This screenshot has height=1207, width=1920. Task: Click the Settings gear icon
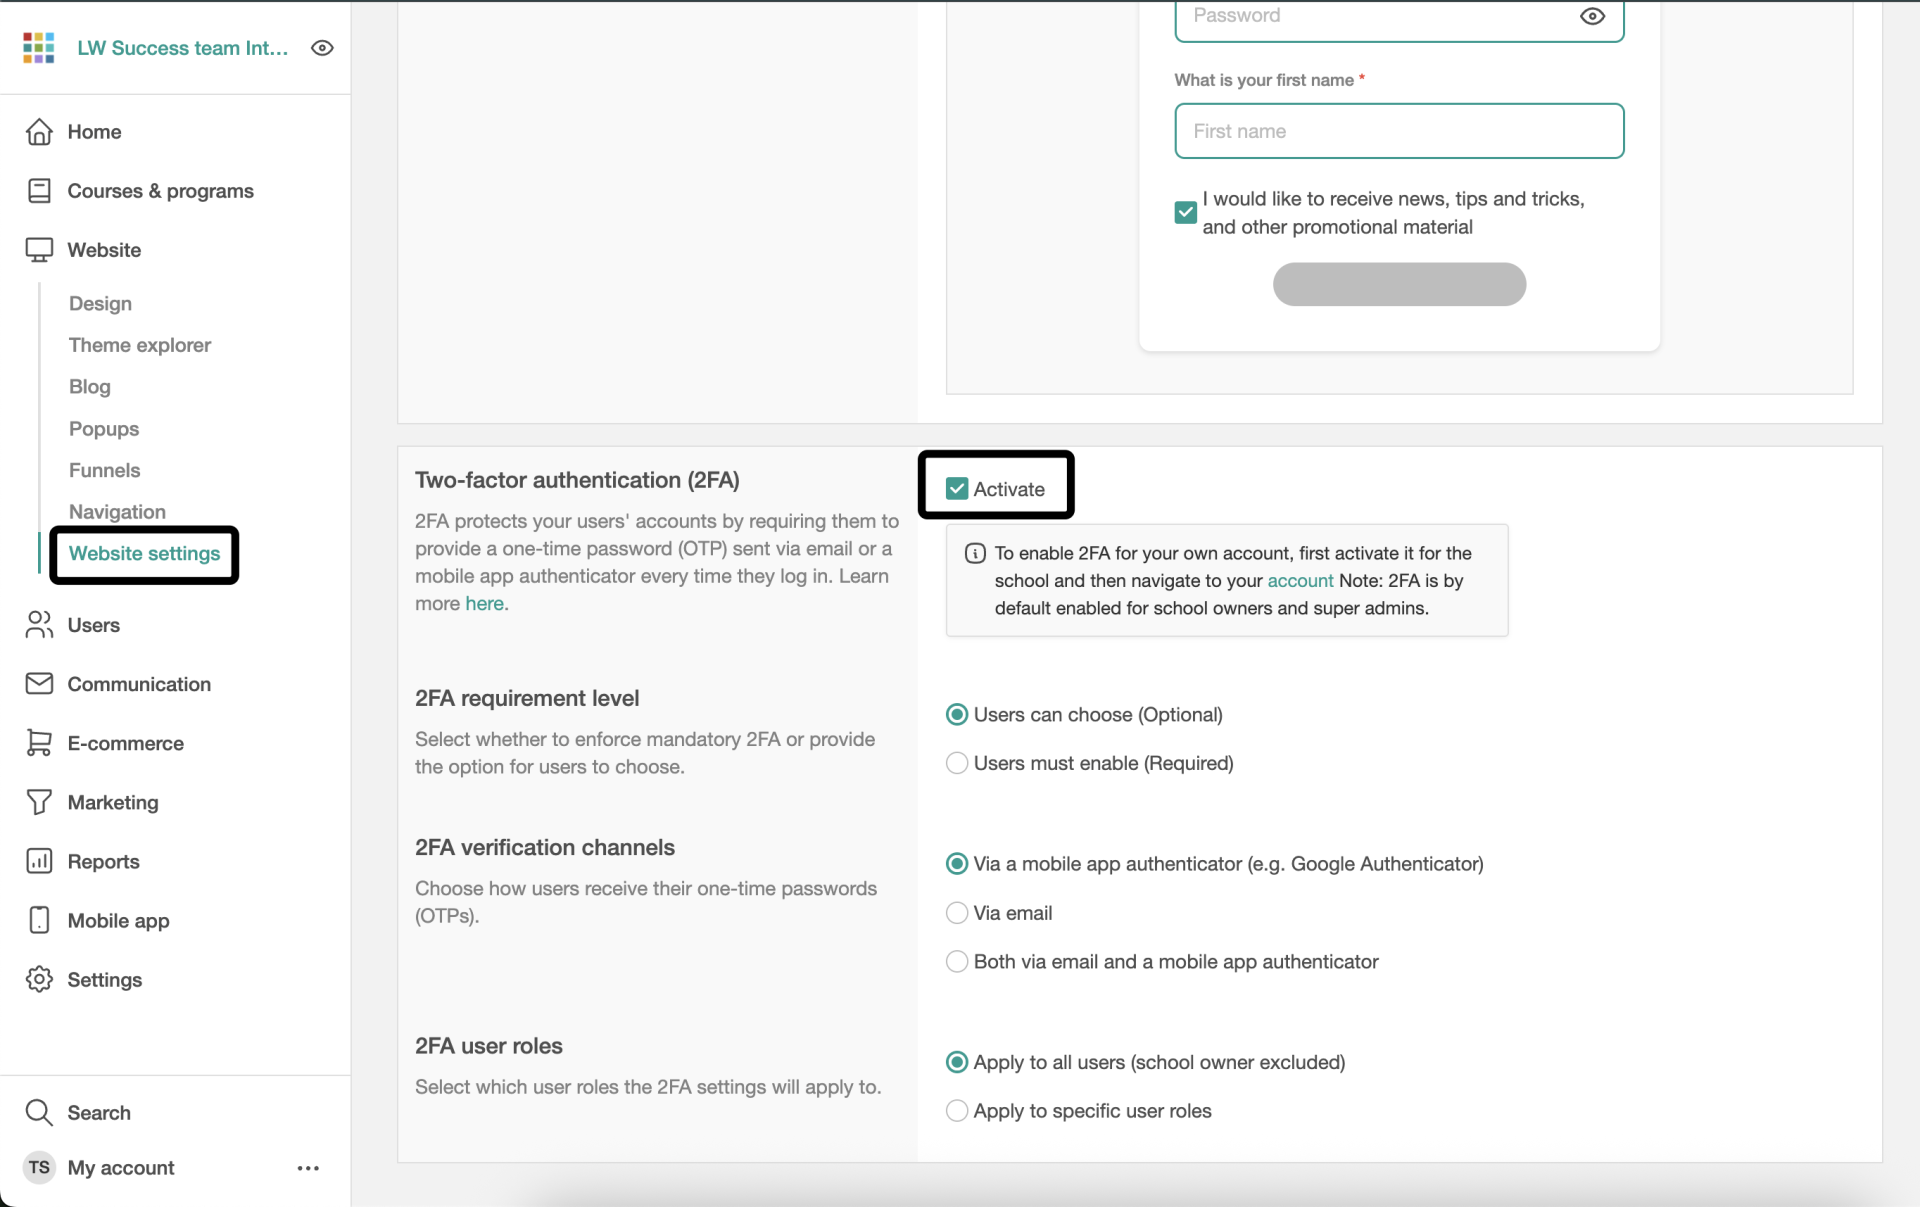click(39, 978)
